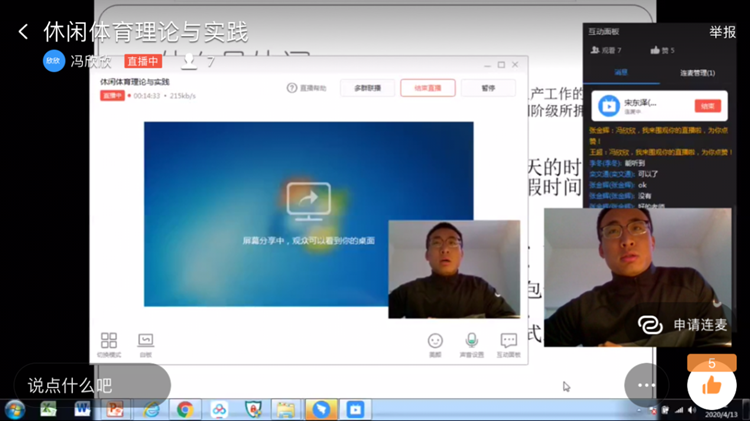End the mic-link with 宋东泽
Screen dimensions: 750x421
pos(707,105)
